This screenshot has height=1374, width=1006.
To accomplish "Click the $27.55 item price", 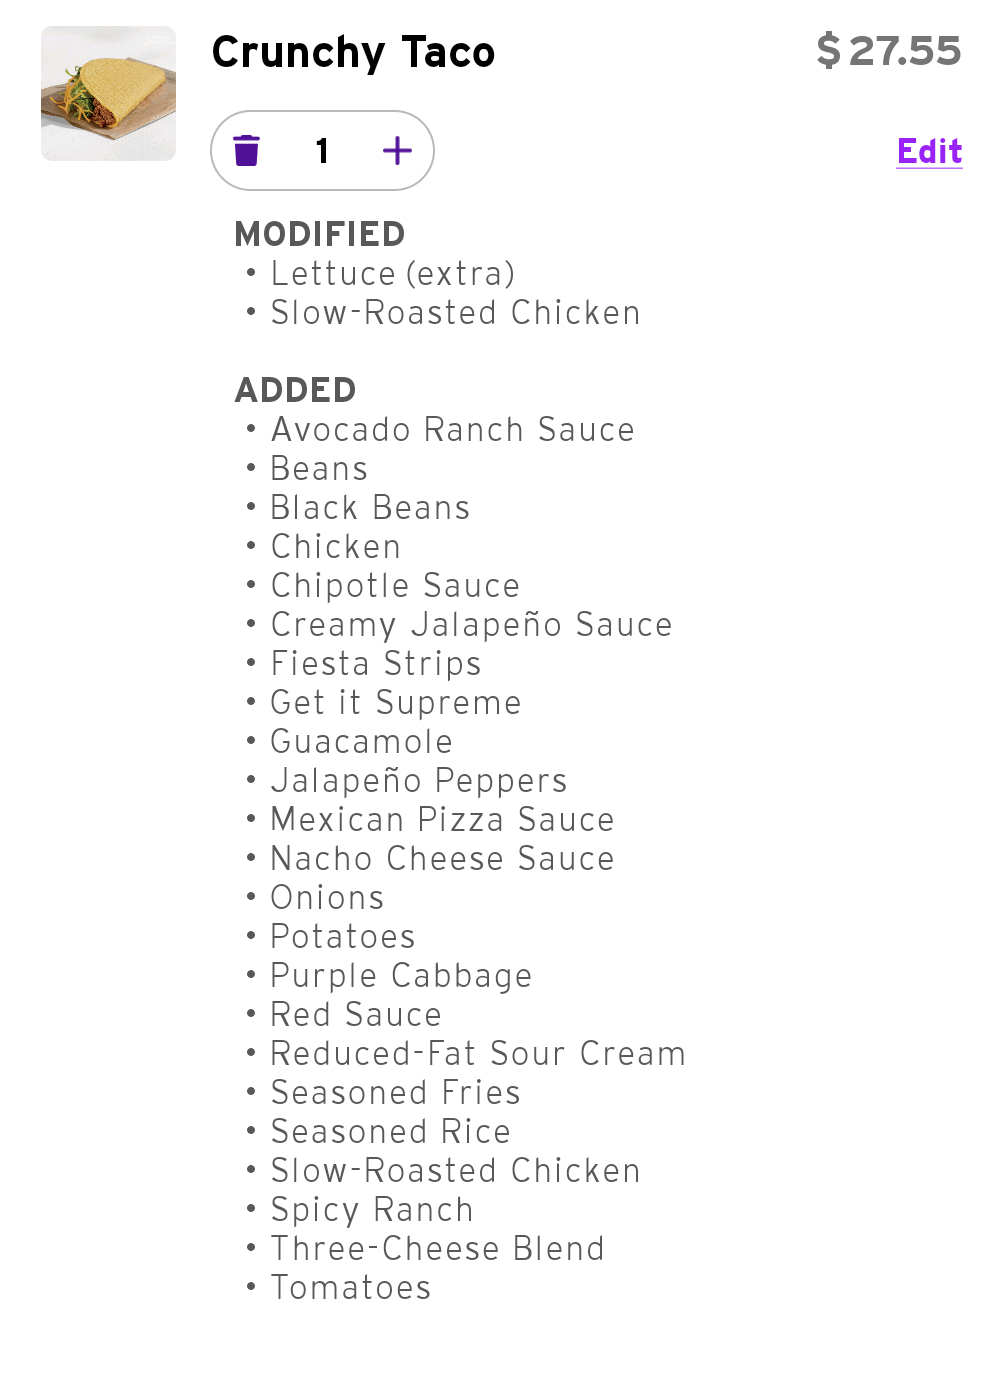I will [888, 51].
